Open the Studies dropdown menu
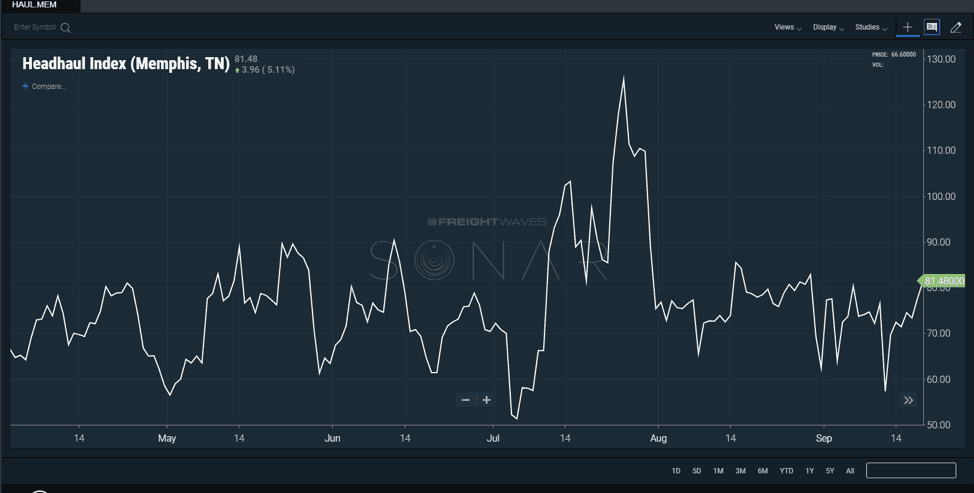The height and width of the screenshot is (493, 974). (870, 28)
